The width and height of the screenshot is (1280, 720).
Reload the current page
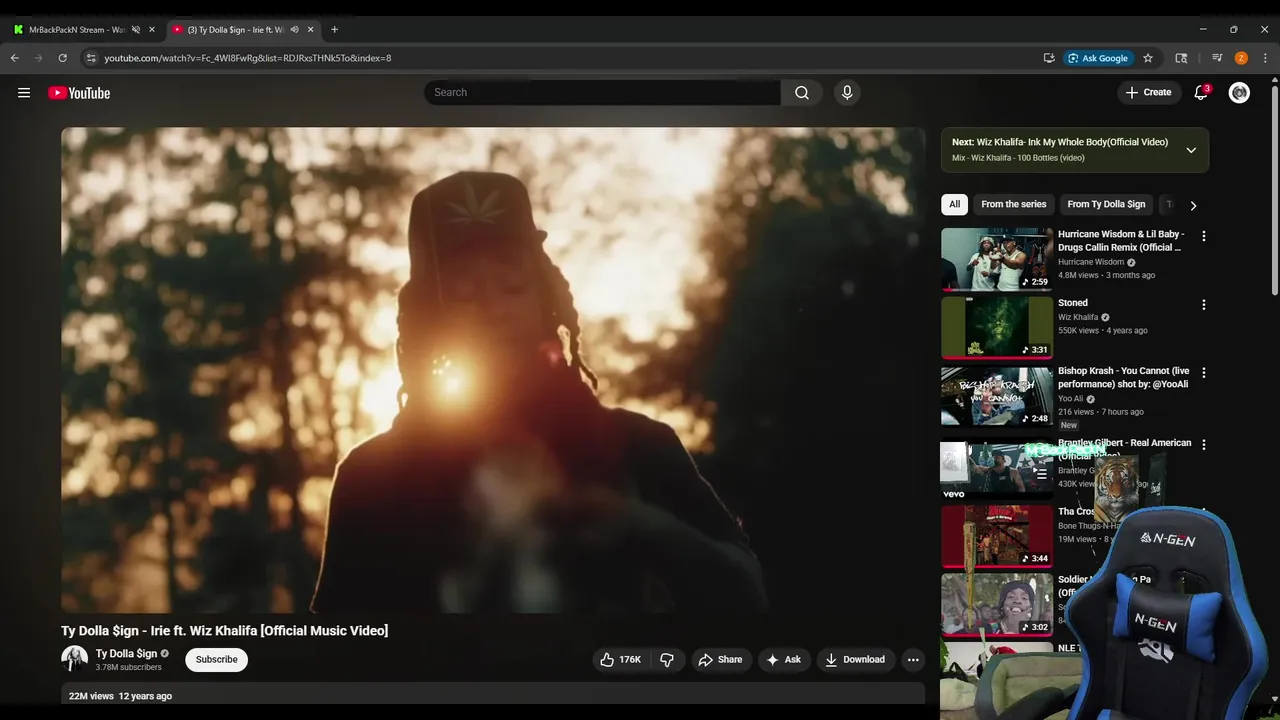click(x=62, y=58)
